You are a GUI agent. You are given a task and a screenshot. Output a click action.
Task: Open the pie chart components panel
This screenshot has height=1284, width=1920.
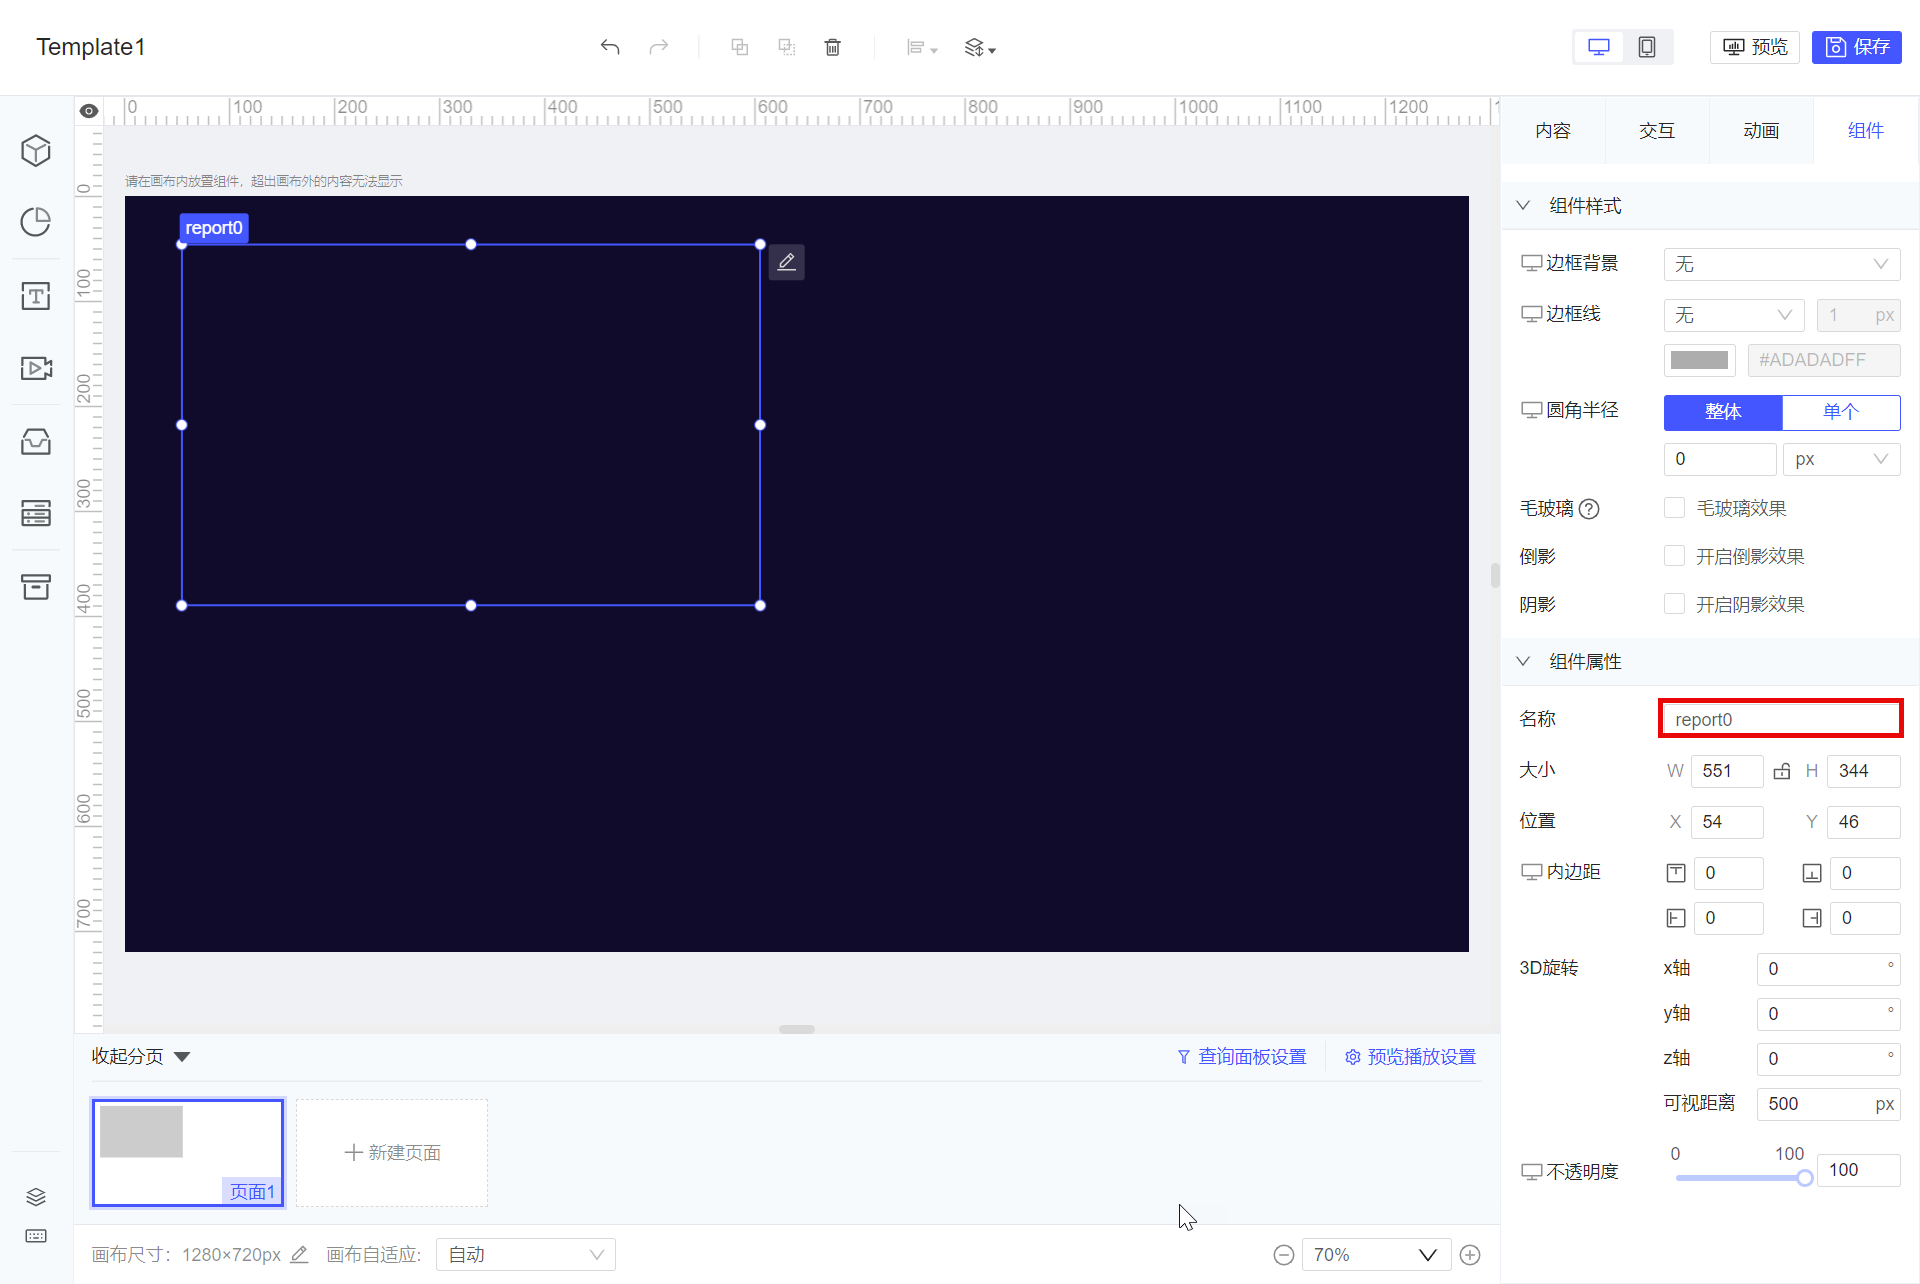(36, 222)
